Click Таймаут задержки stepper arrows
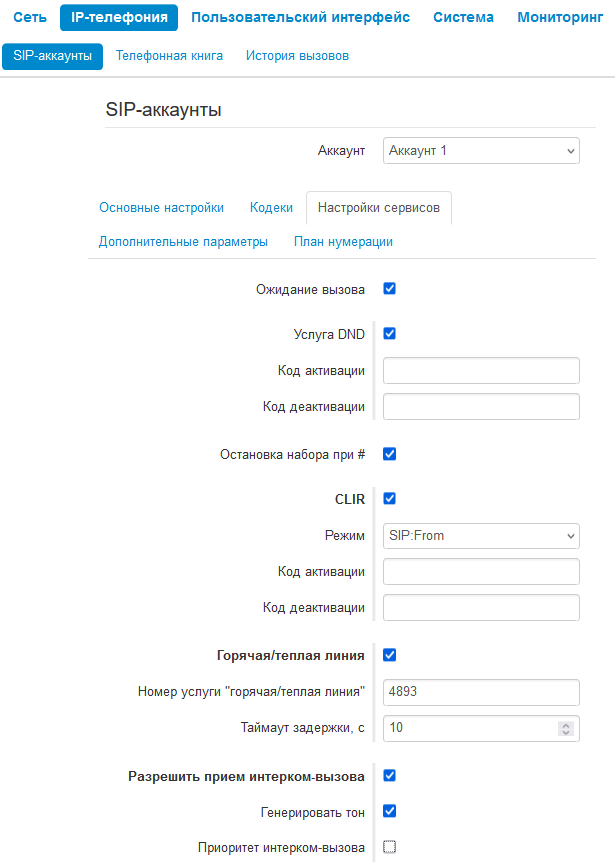 click(x=565, y=728)
